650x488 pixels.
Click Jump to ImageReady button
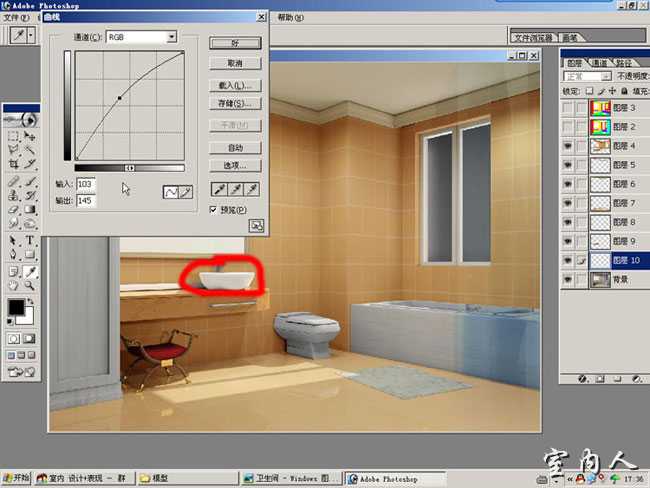(22, 372)
